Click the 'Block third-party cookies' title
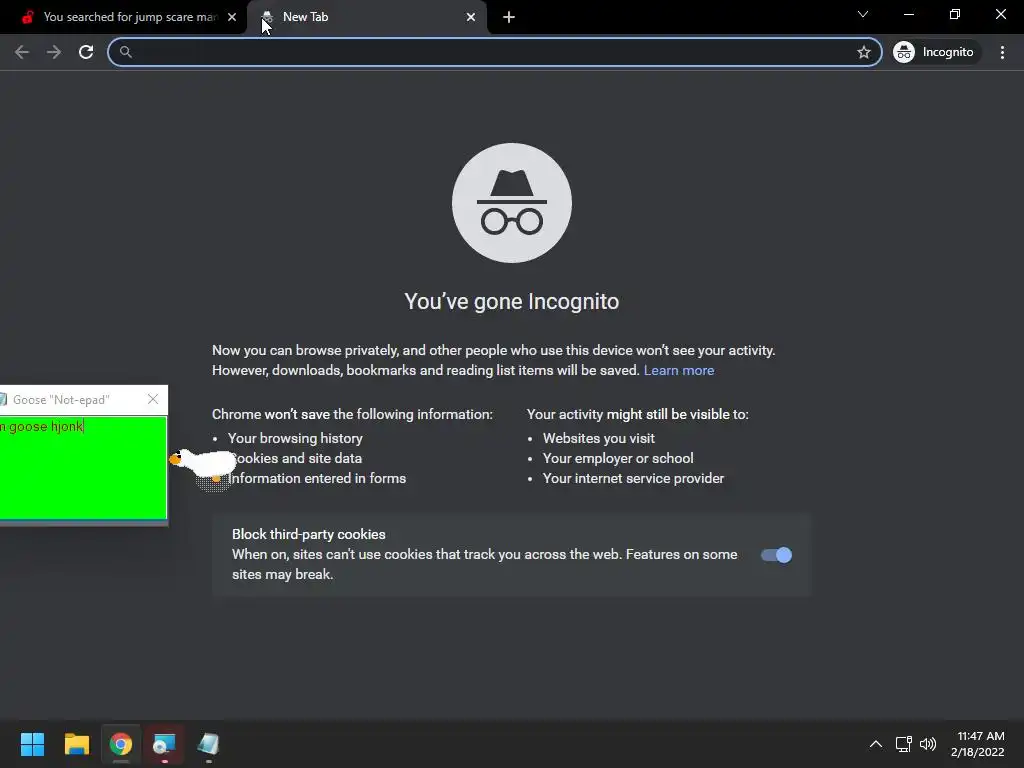The height and width of the screenshot is (768, 1024). [309, 534]
